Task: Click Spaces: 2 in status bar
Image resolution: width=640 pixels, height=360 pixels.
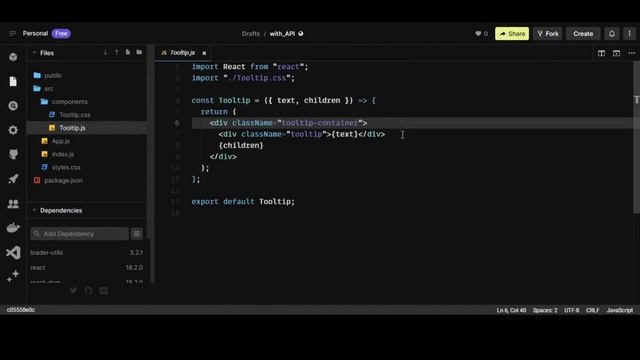Action: pos(545,310)
